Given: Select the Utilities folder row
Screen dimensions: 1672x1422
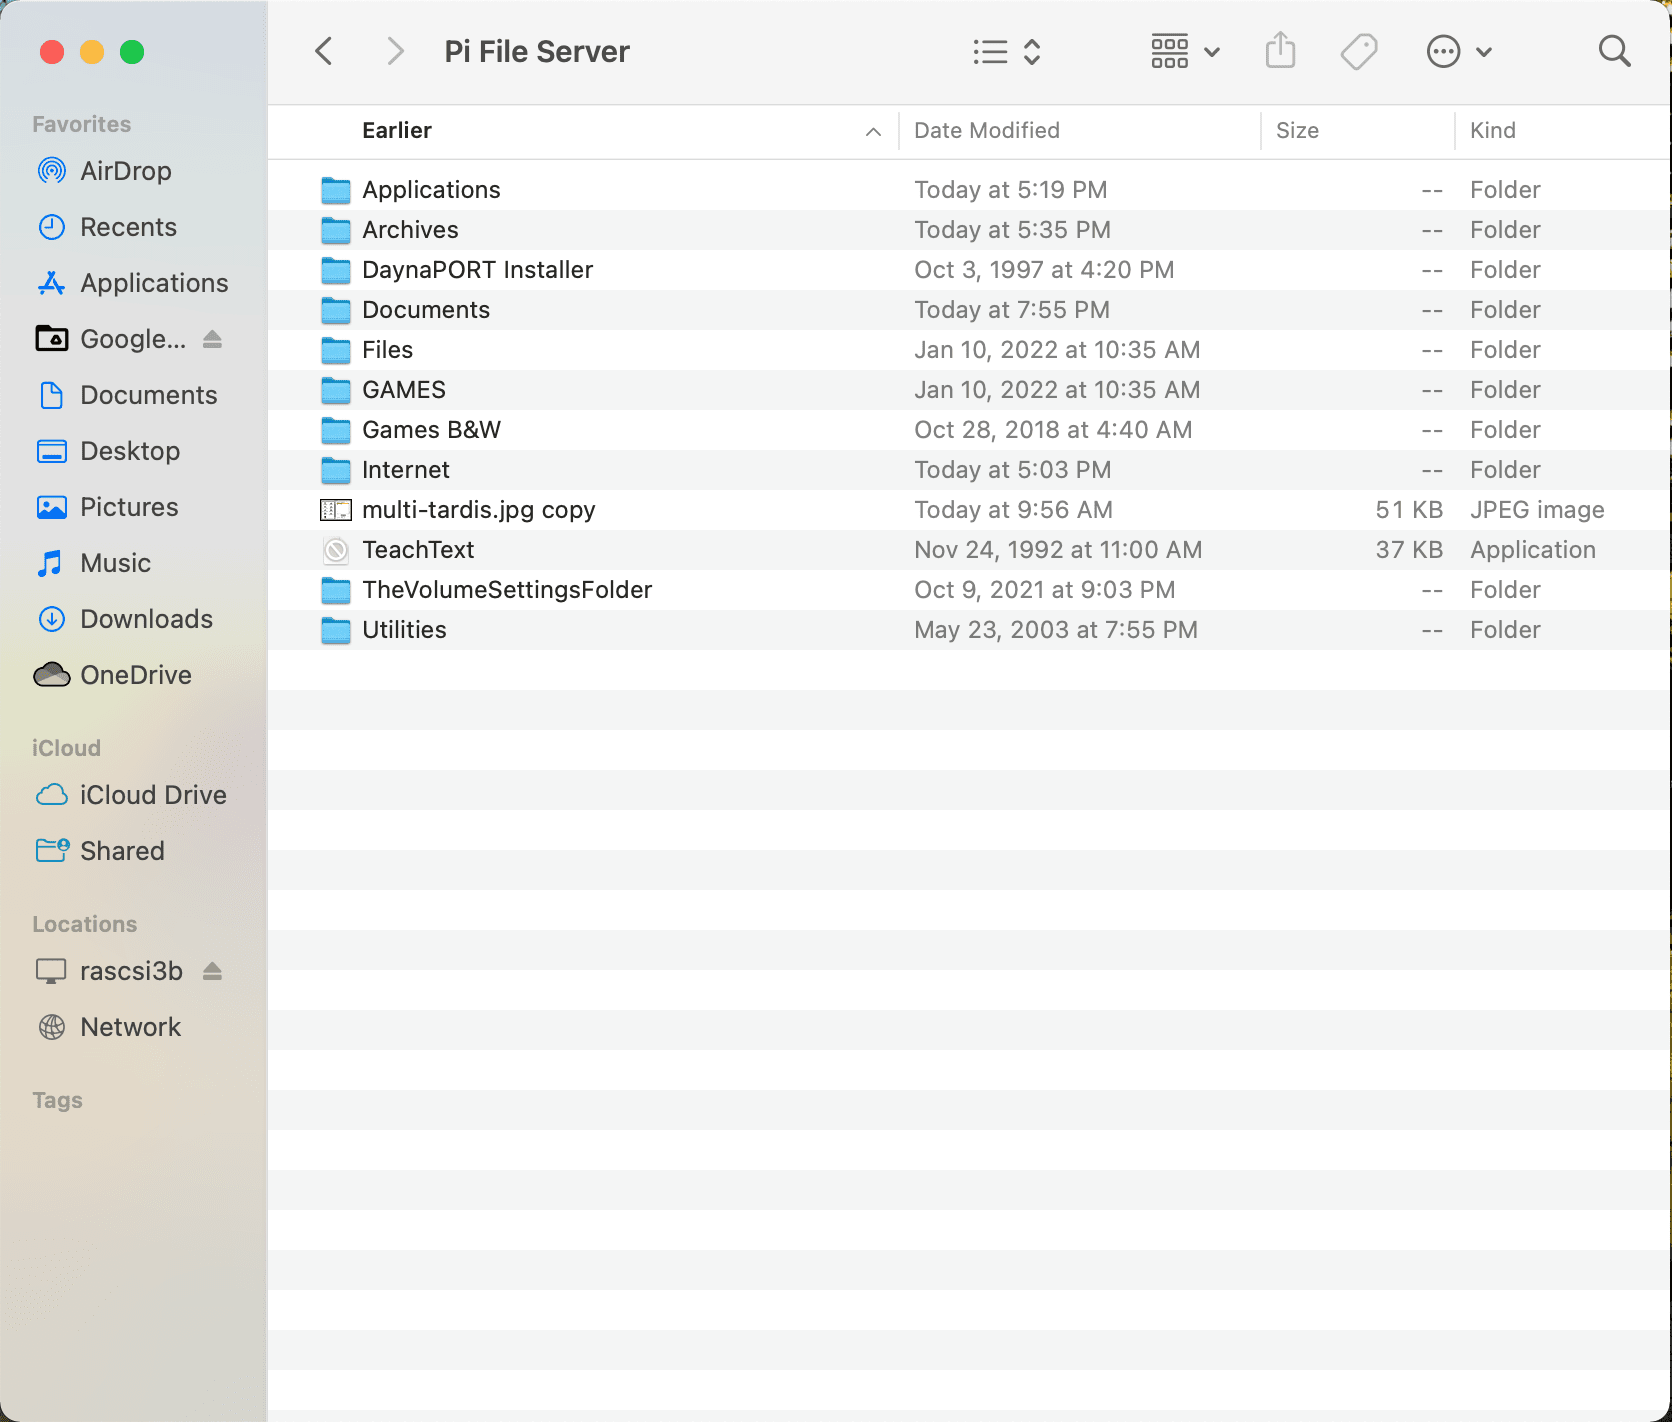Looking at the screenshot, I should 968,630.
